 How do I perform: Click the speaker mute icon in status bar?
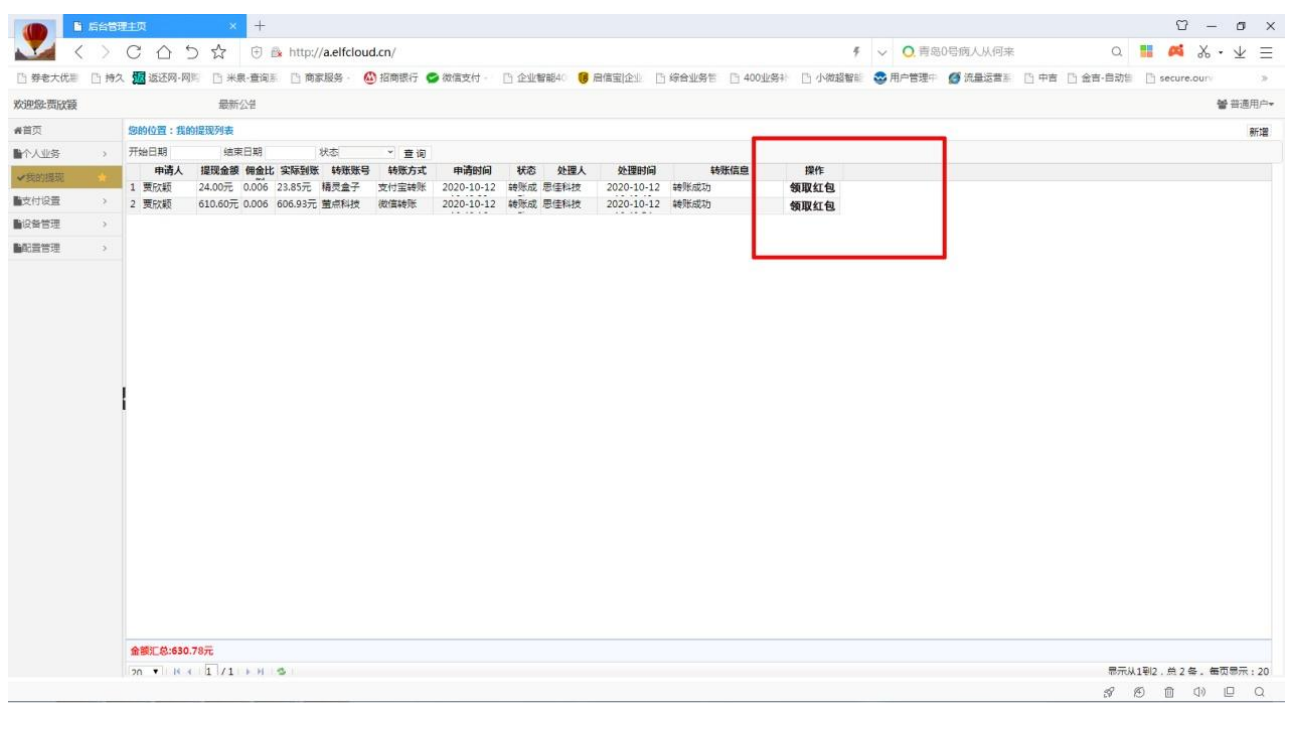(x=1198, y=692)
